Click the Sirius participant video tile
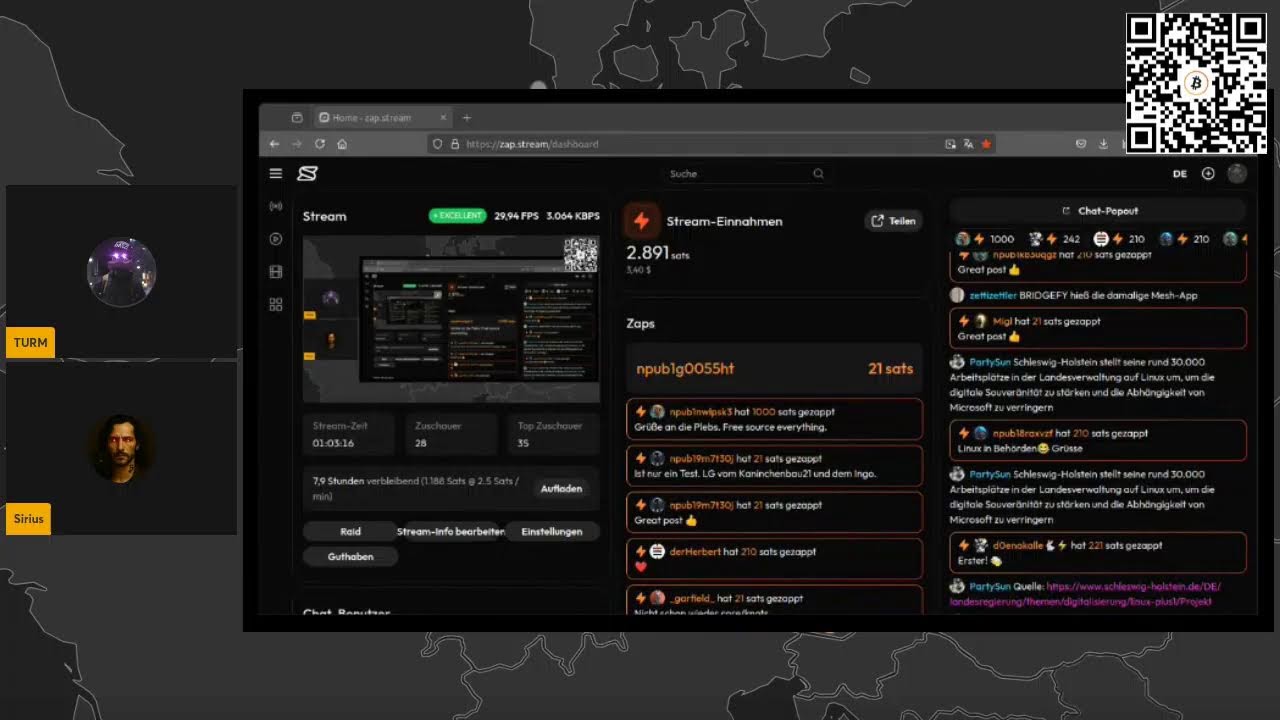The image size is (1280, 720). pyautogui.click(x=121, y=448)
